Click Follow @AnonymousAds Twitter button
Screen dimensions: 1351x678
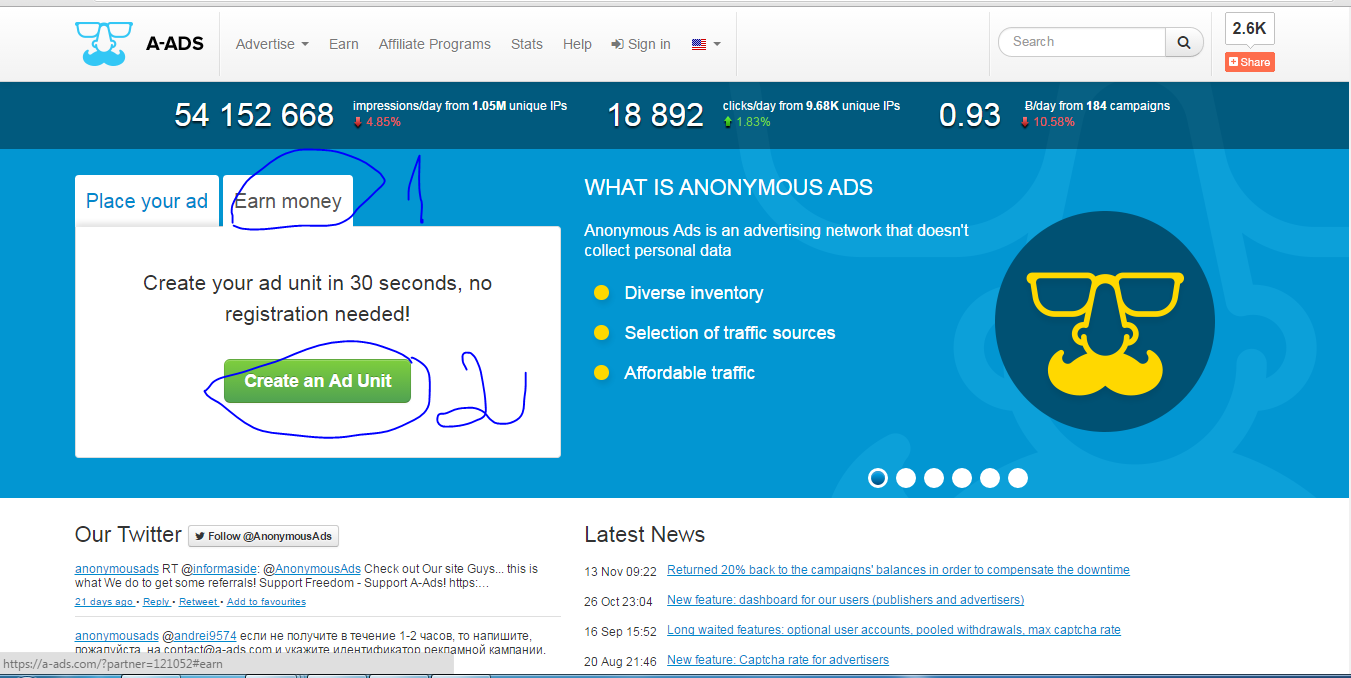point(264,536)
